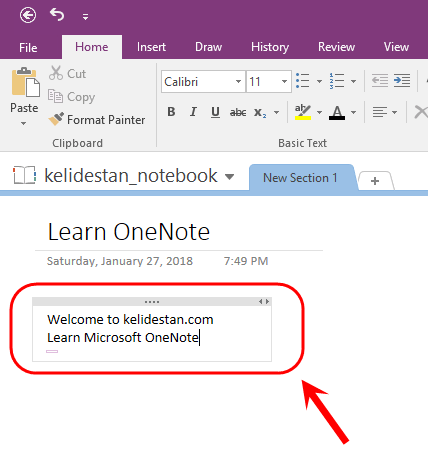Click the time 7:49 PM
This screenshot has height=473, width=428.
(246, 261)
